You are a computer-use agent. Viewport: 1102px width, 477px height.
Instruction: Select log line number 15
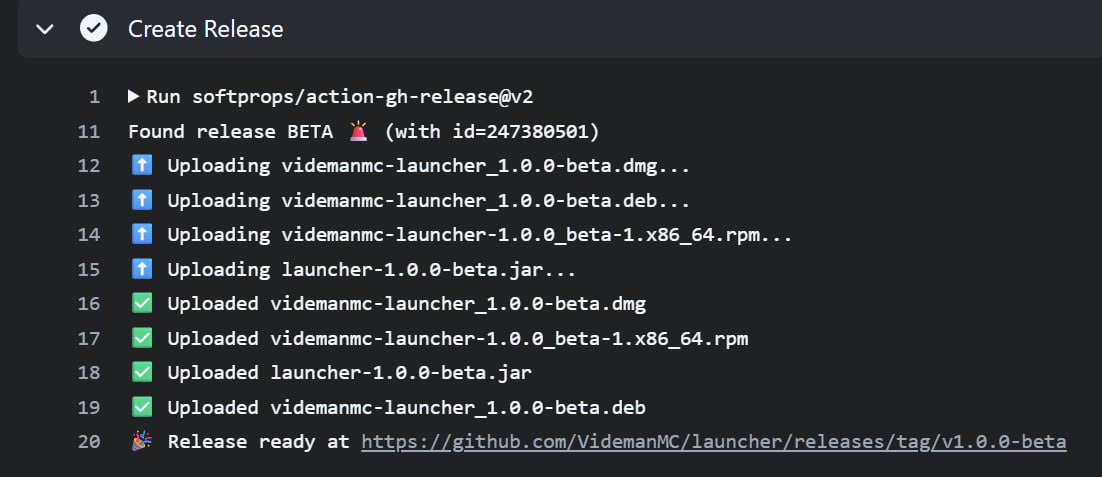click(89, 270)
